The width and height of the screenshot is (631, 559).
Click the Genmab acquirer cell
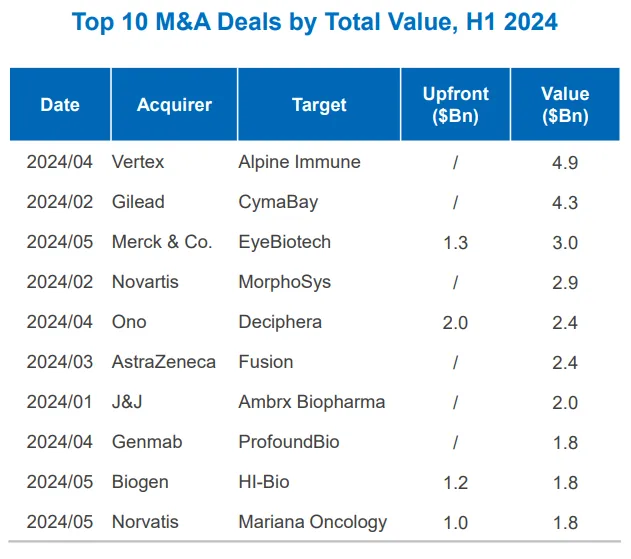[147, 442]
